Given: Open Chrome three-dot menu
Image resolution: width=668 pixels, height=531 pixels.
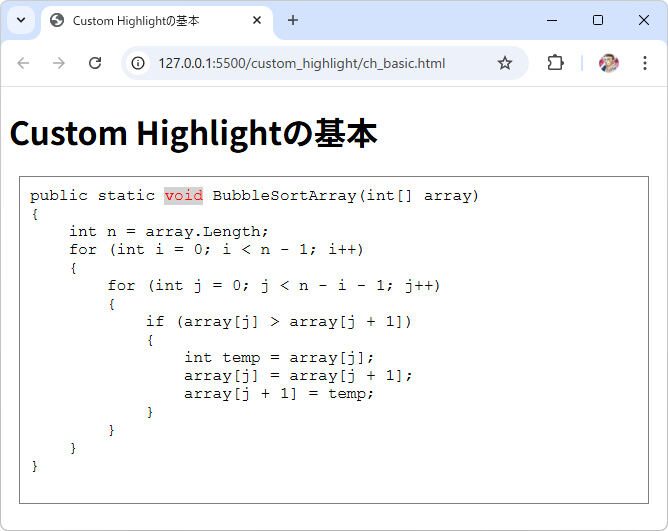Looking at the screenshot, I should click(645, 63).
